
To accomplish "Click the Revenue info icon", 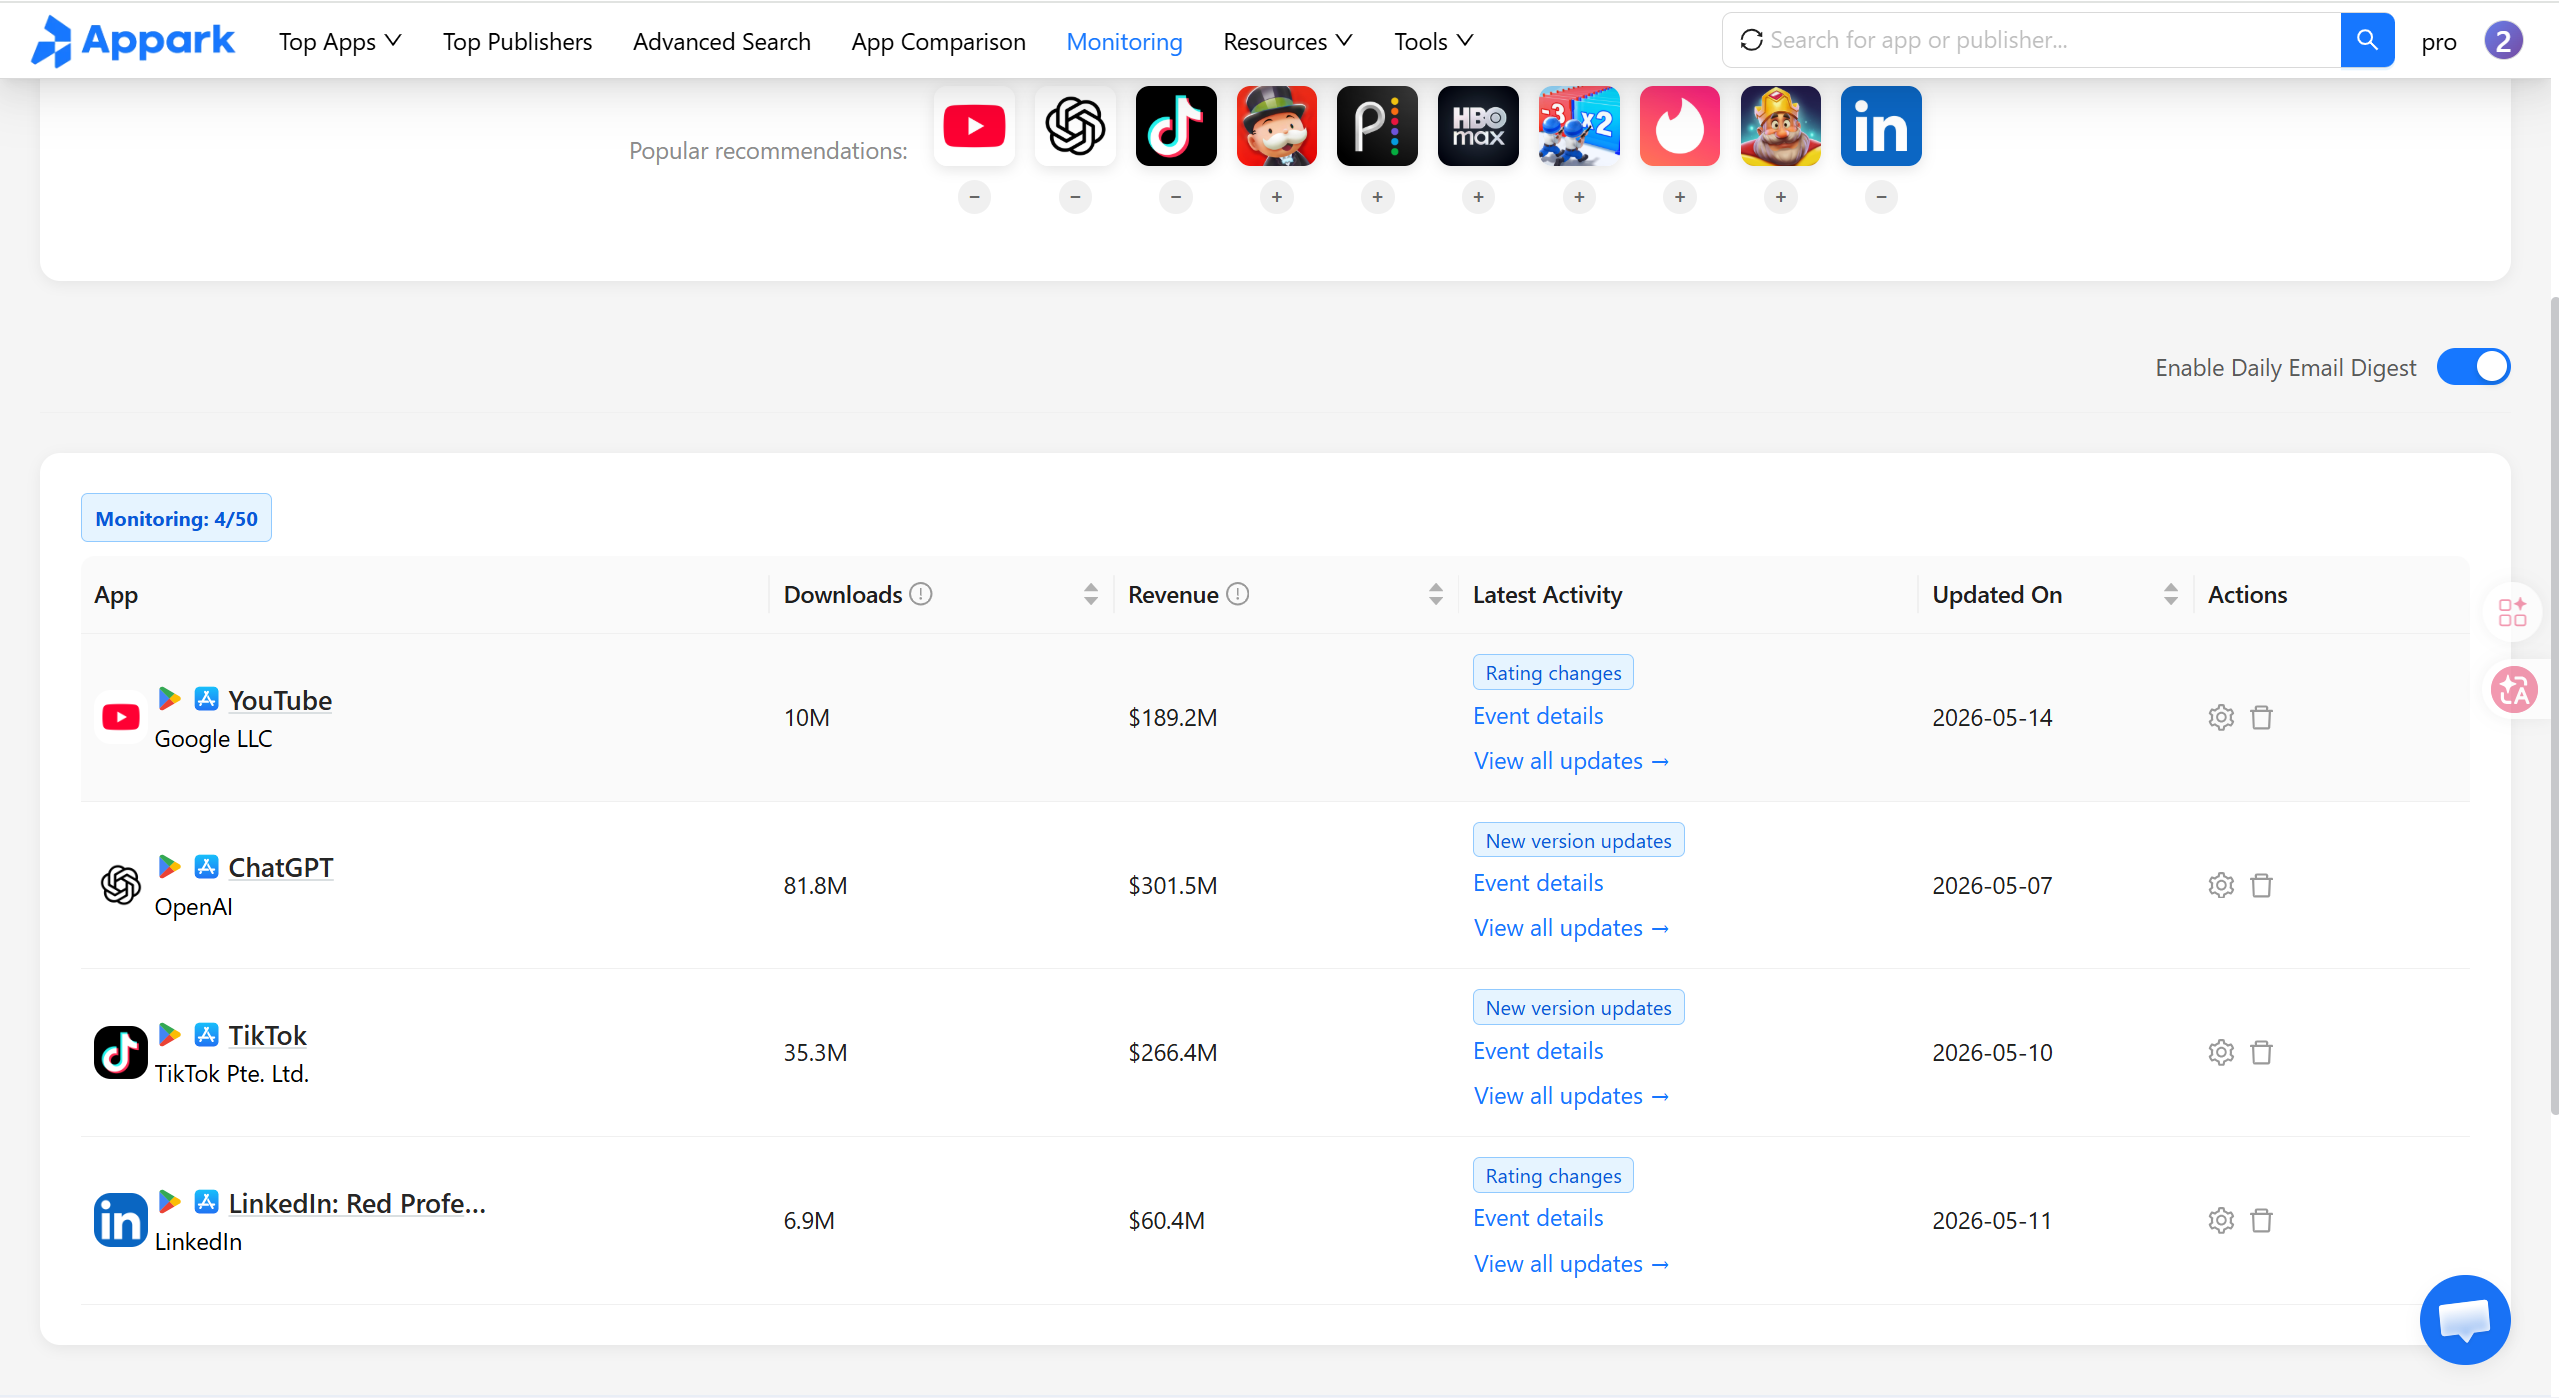I will tap(1238, 594).
